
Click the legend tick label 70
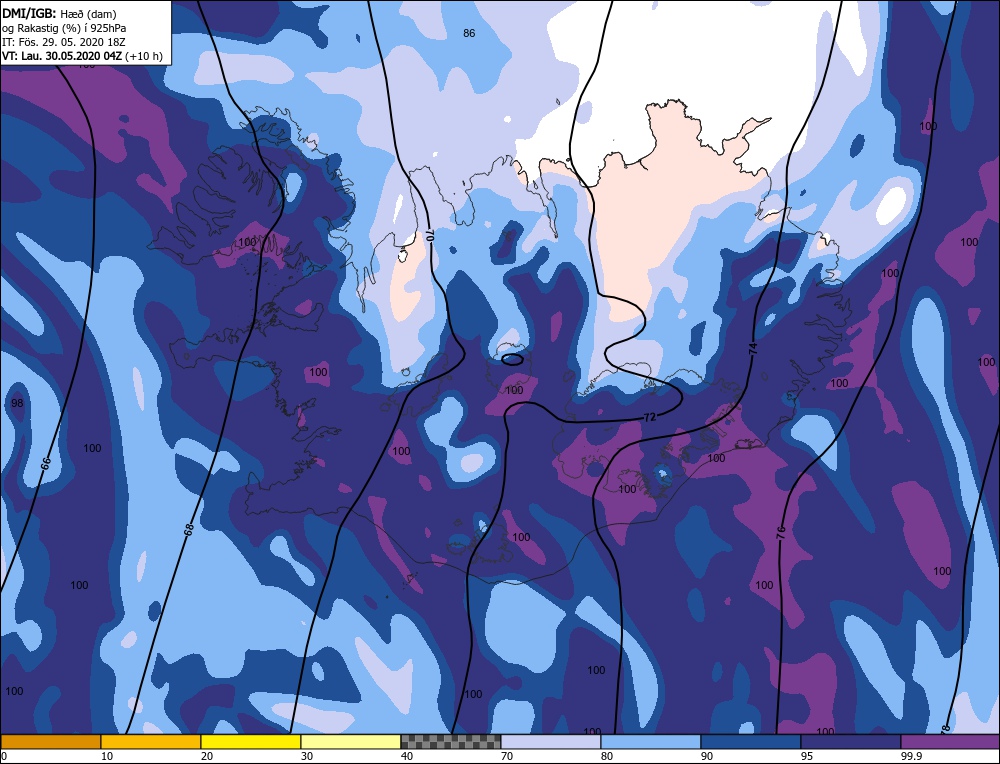coord(507,756)
